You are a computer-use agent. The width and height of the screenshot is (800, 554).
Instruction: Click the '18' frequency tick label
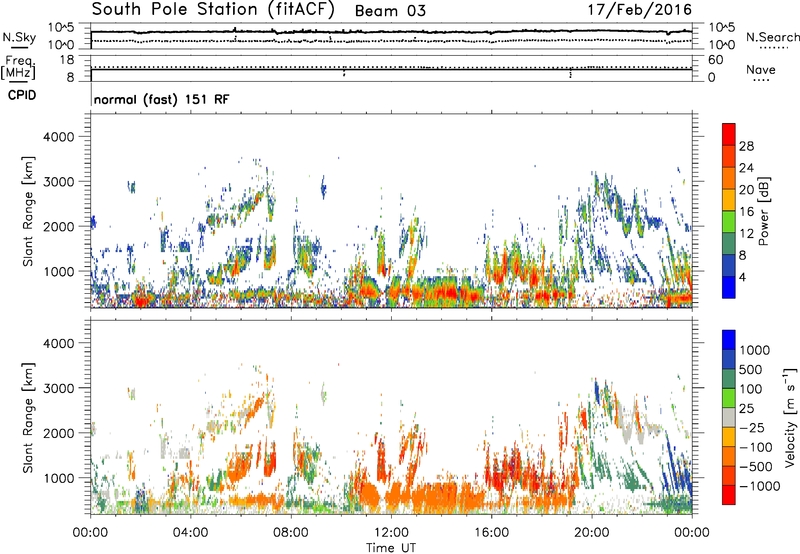67,60
